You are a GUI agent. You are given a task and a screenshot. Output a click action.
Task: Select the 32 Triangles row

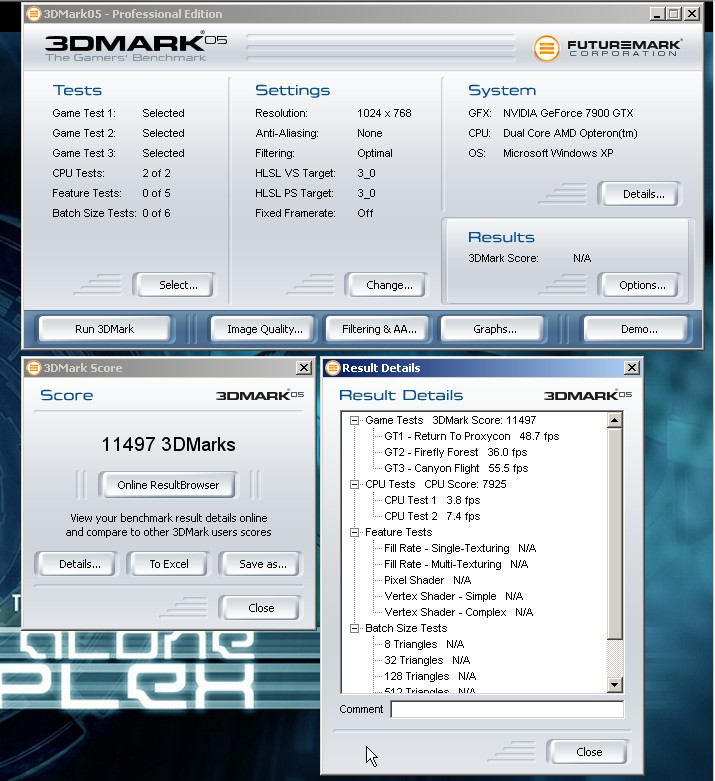[x=427, y=660]
